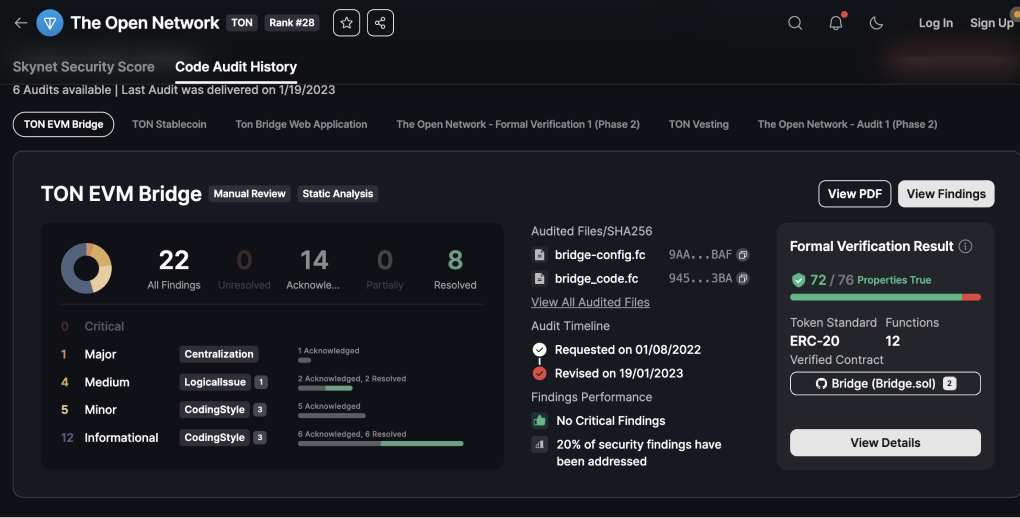Copy the bridge-config.fc SHA256 hash

point(743,255)
